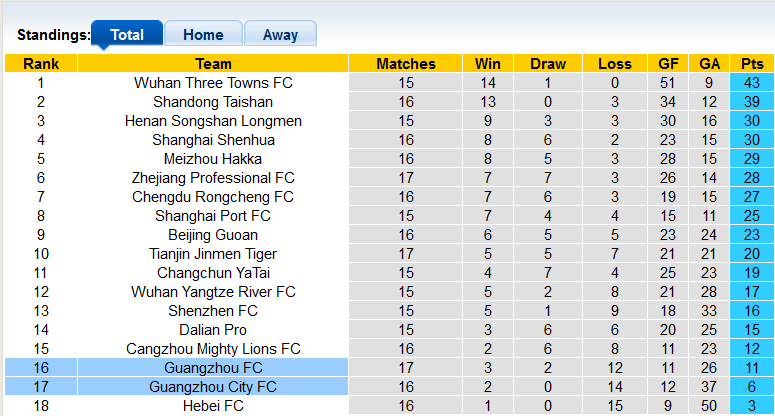Open the Home standings tab

coord(203,34)
